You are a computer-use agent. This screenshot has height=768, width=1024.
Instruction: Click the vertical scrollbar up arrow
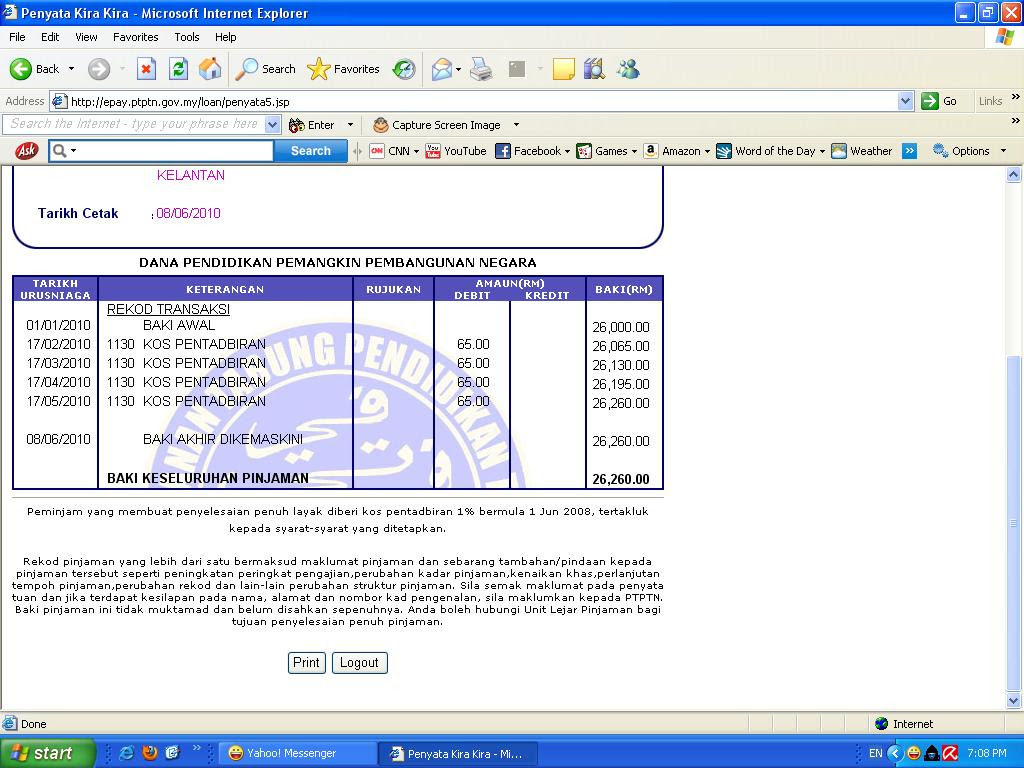1014,174
